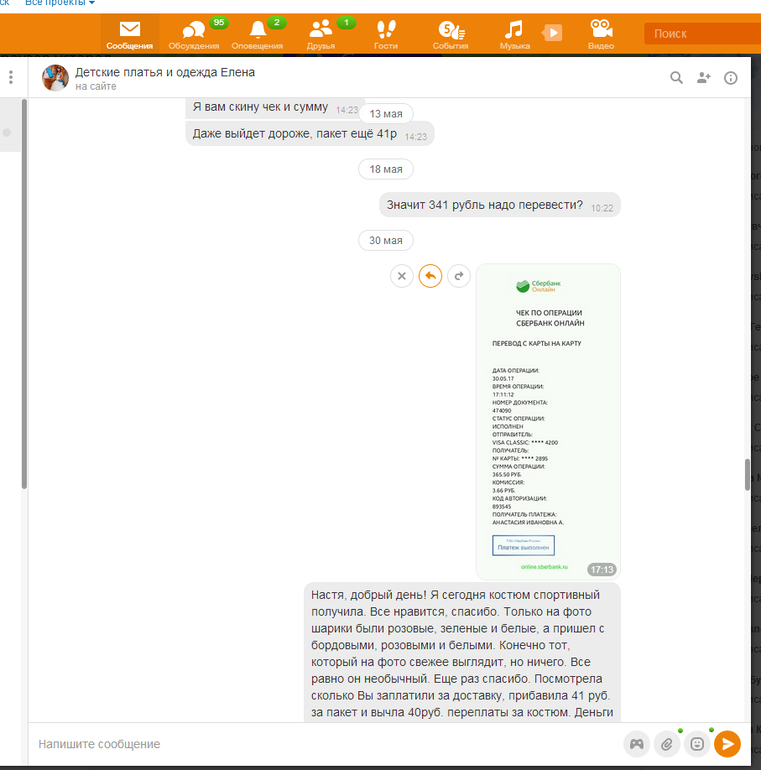Reply to the Sberbank receipt message

430,276
